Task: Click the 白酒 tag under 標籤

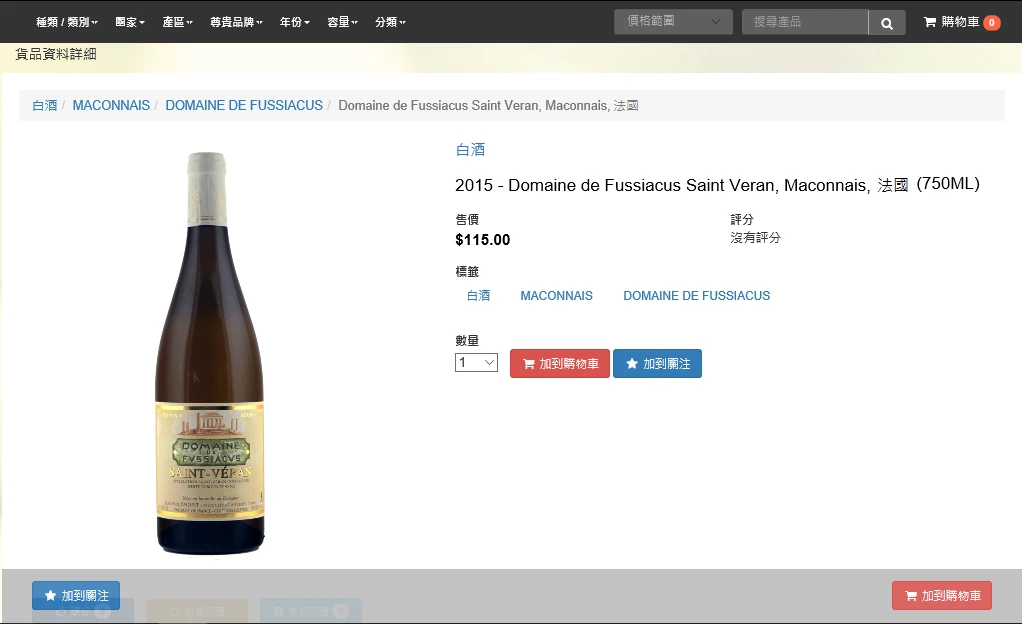Action: coord(478,295)
